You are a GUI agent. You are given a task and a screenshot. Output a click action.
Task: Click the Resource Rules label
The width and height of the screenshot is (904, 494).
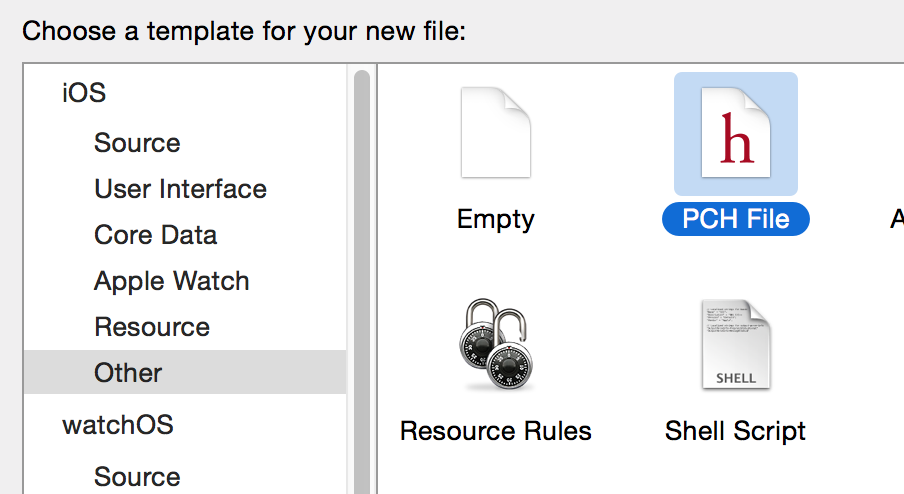pos(496,431)
